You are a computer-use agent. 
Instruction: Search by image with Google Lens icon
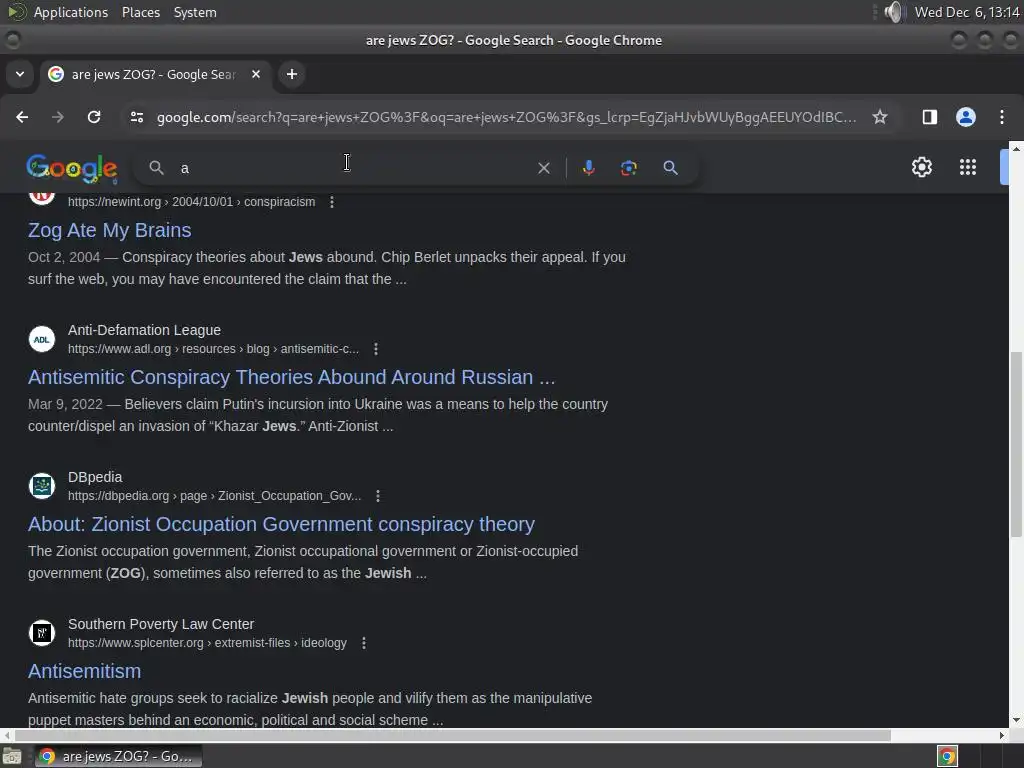(x=628, y=168)
